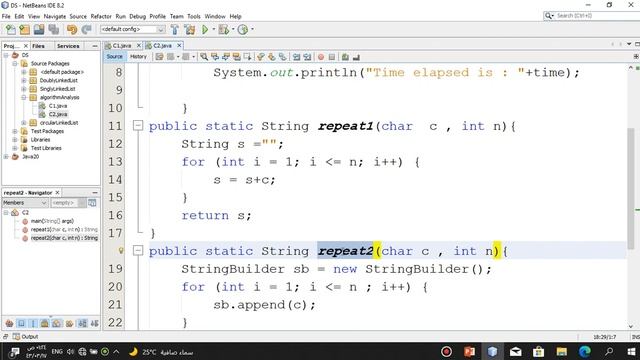
Task: Toggle Fully Qualified Names in Navigator
Action: click(x=69, y=323)
